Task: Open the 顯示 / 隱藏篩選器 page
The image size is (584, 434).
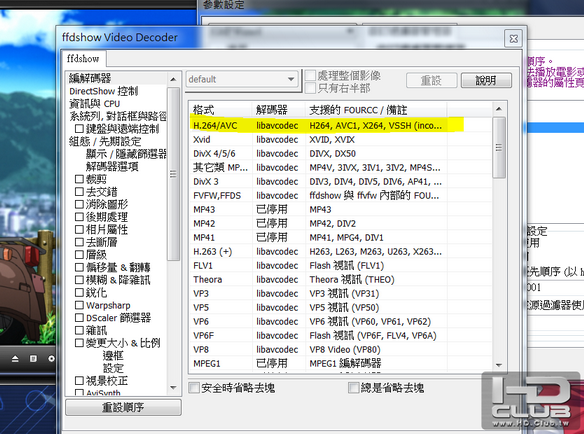Action: [126, 154]
